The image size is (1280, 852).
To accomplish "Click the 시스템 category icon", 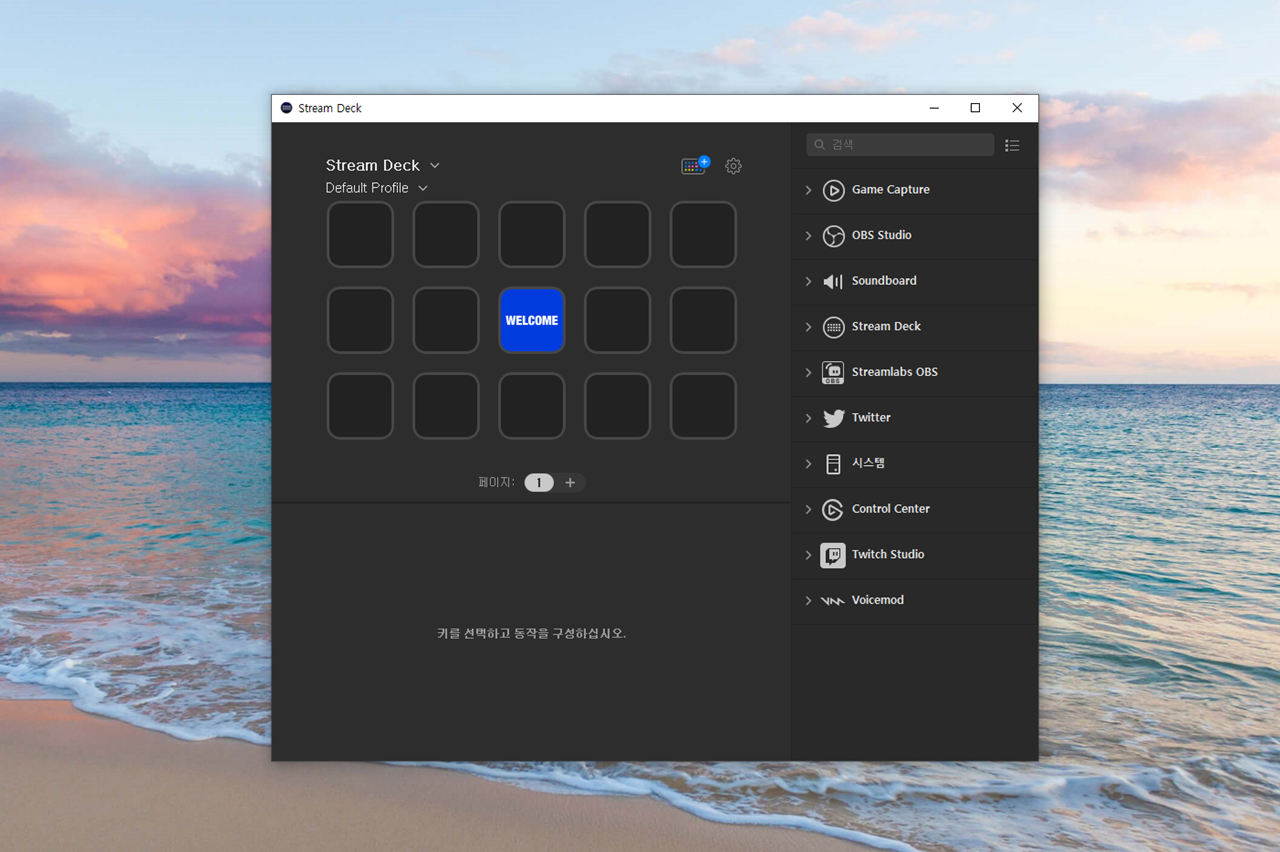I will [x=833, y=464].
